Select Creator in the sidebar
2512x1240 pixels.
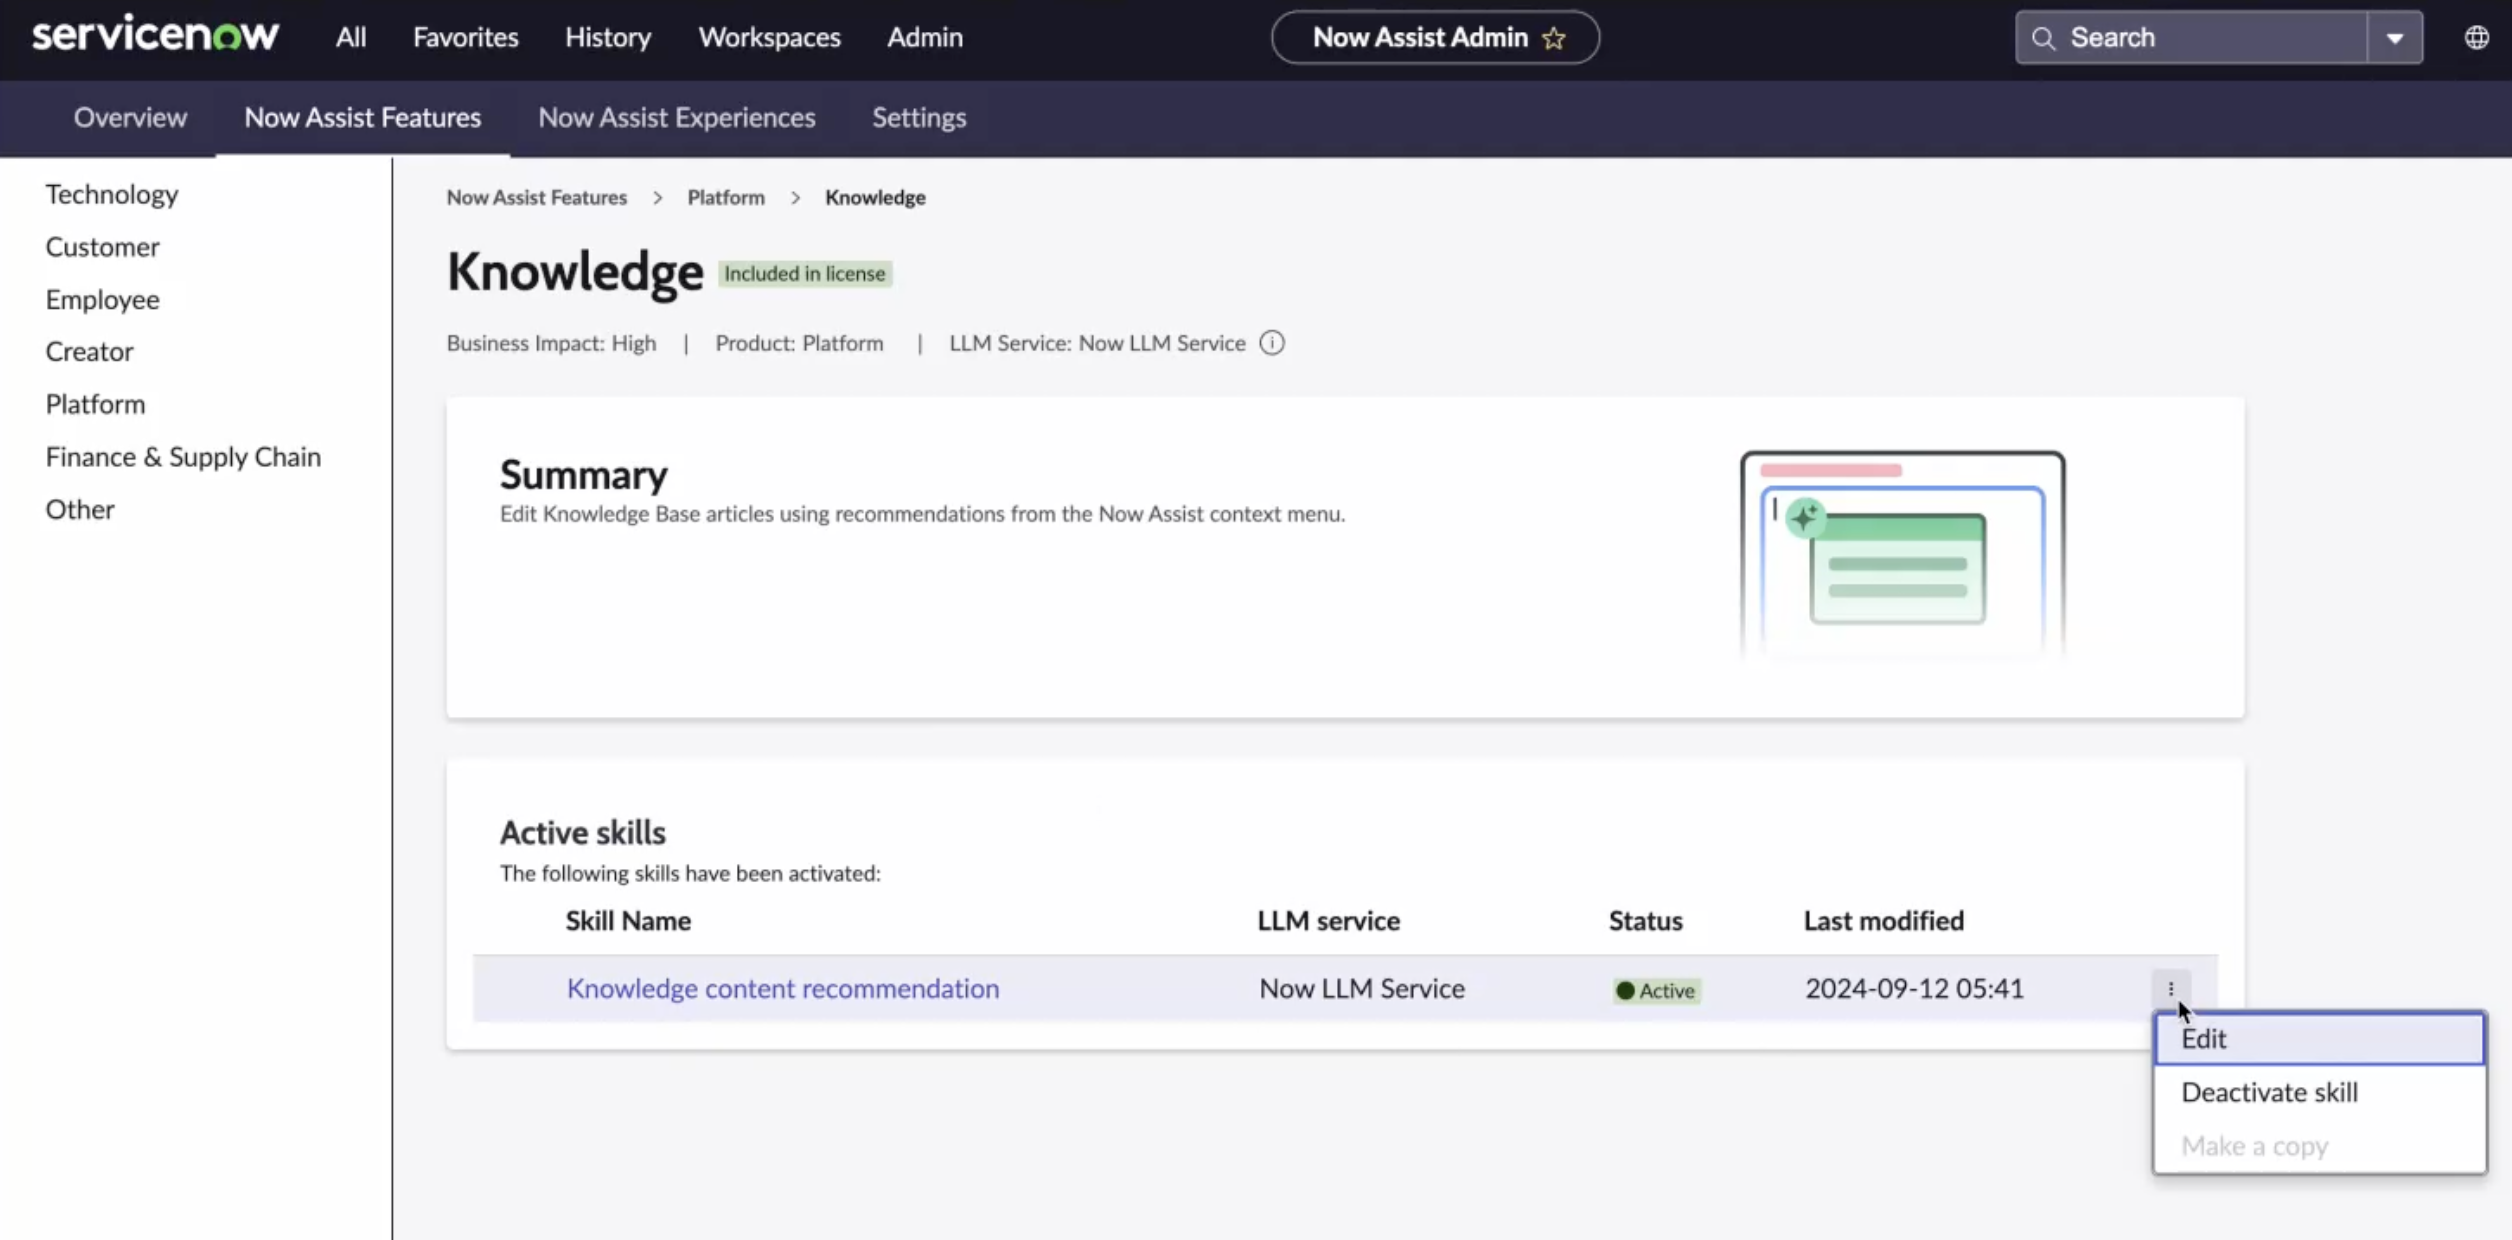pyautogui.click(x=89, y=351)
